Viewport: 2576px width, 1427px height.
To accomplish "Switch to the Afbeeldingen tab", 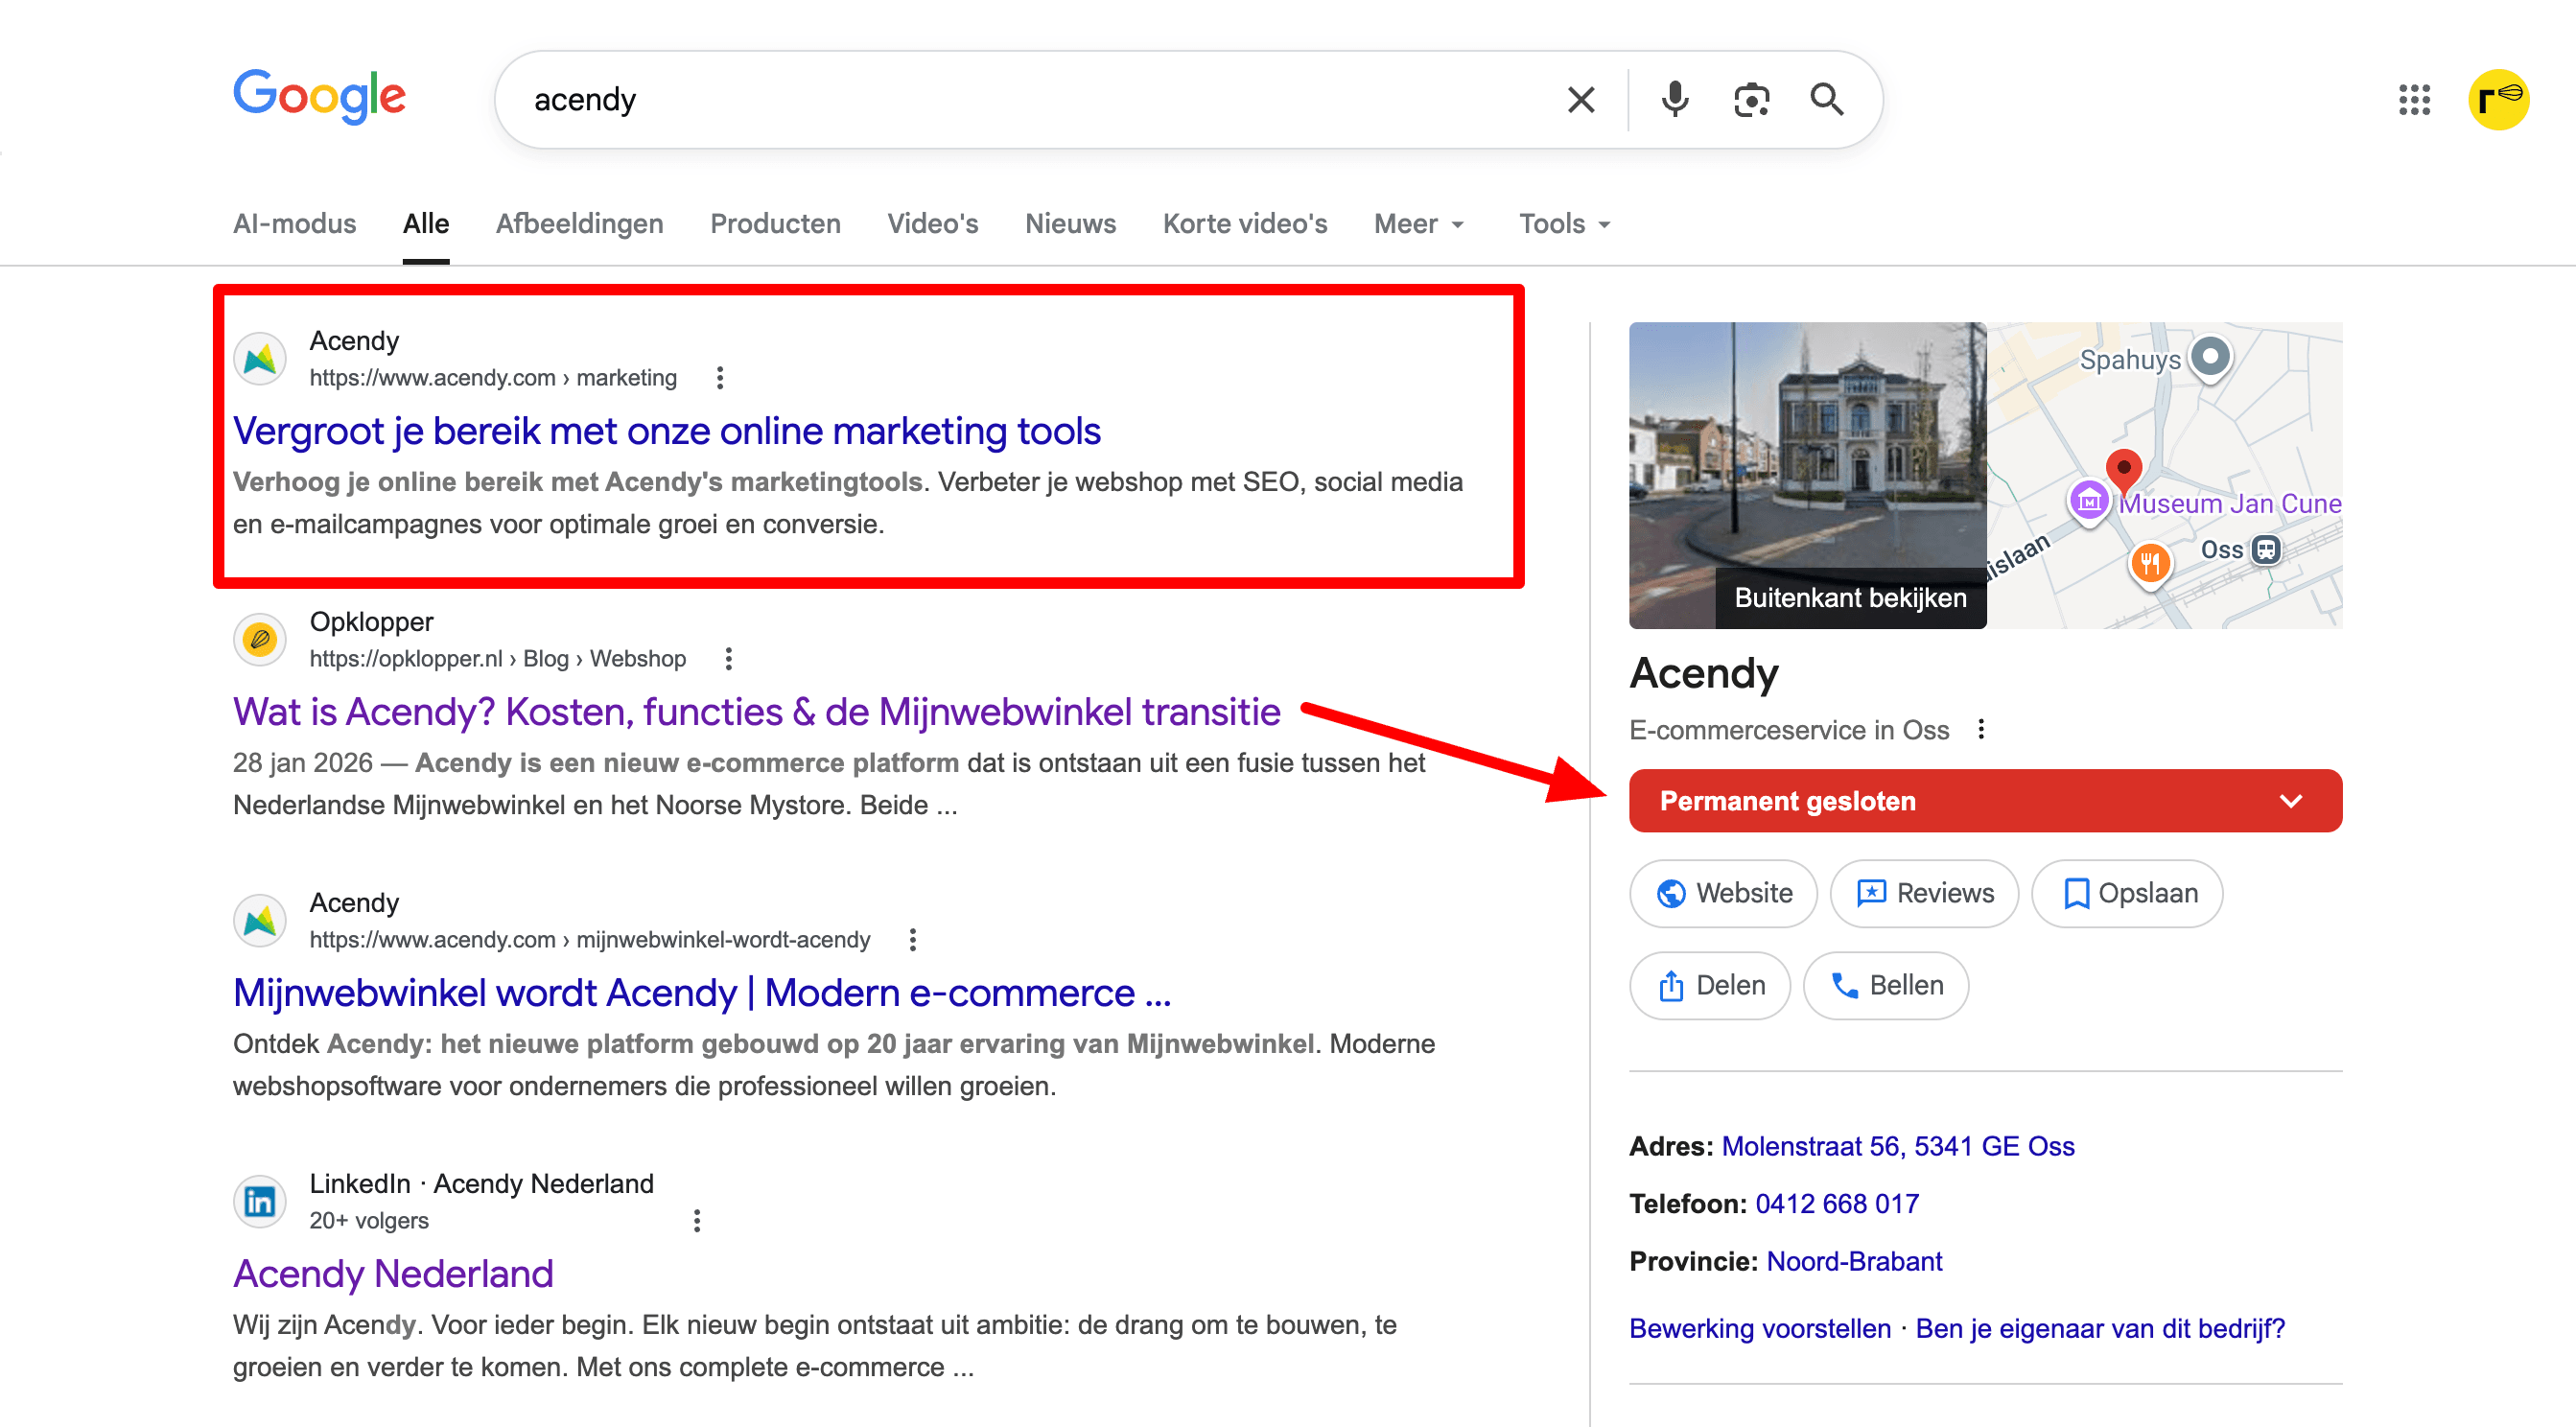I will (580, 224).
